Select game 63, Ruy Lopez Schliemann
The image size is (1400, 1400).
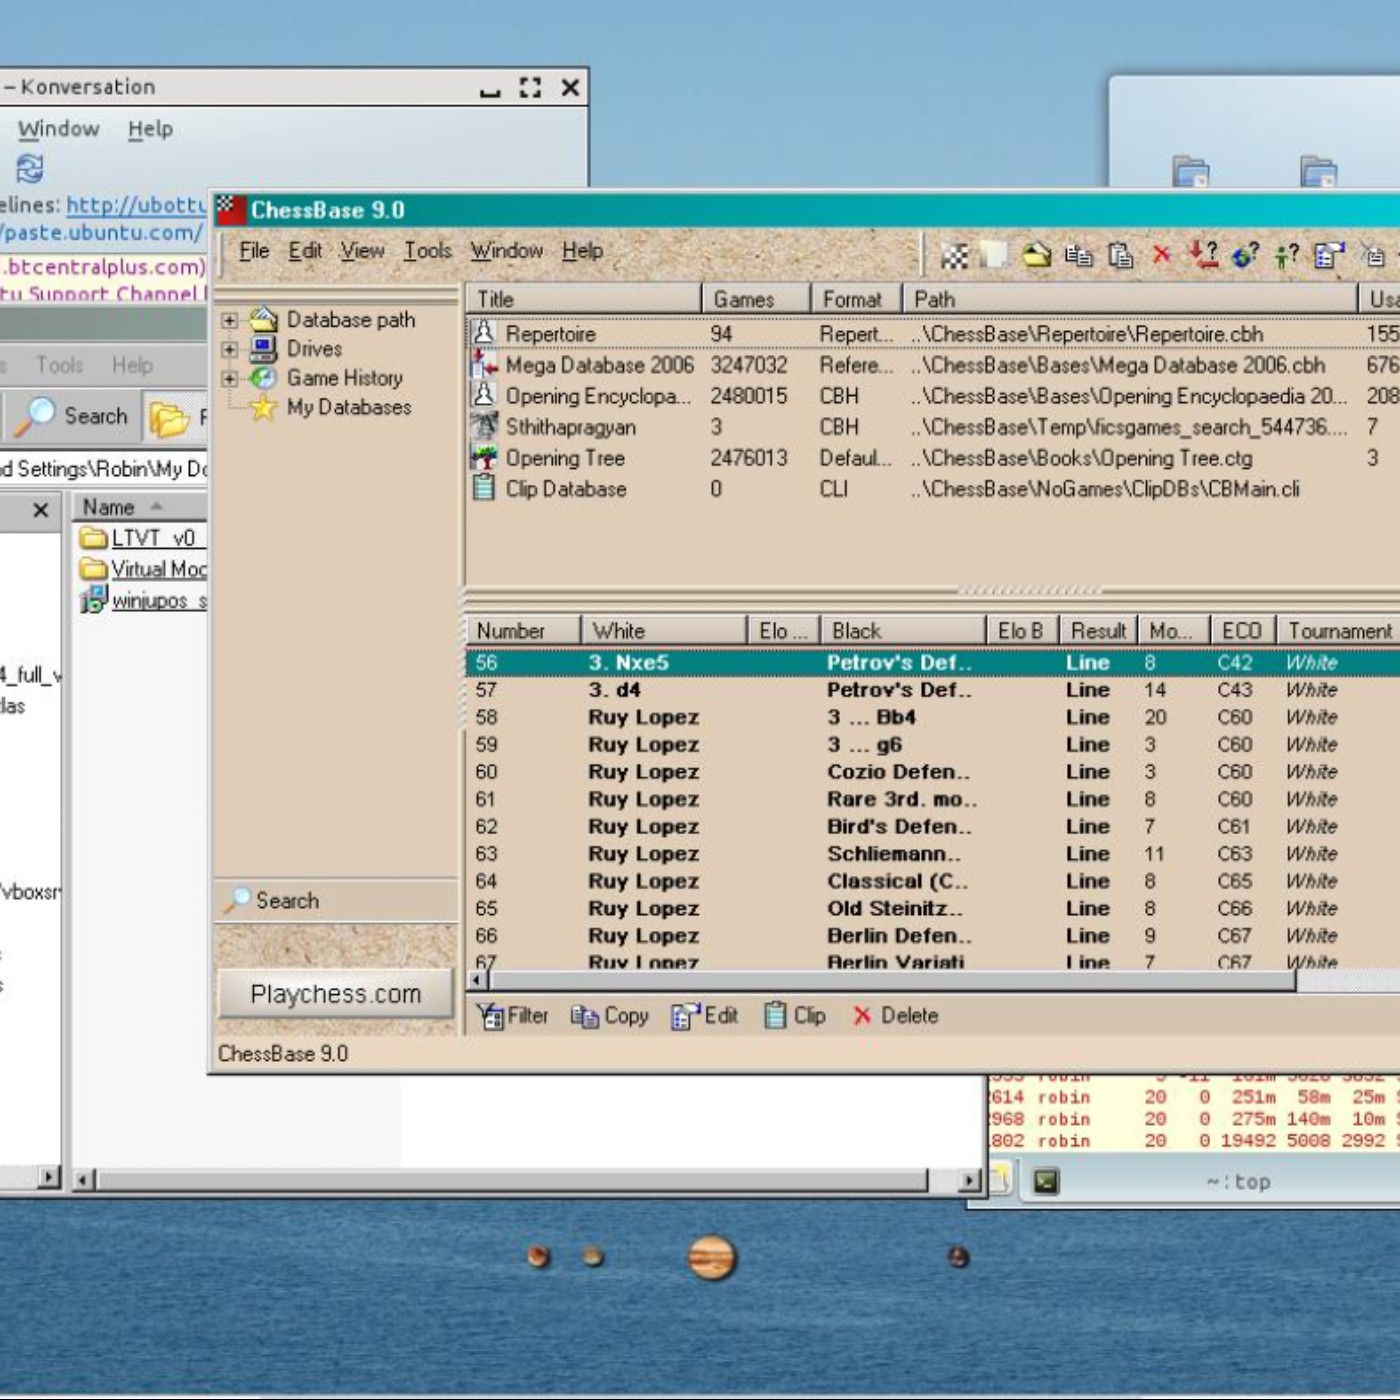pos(933,854)
